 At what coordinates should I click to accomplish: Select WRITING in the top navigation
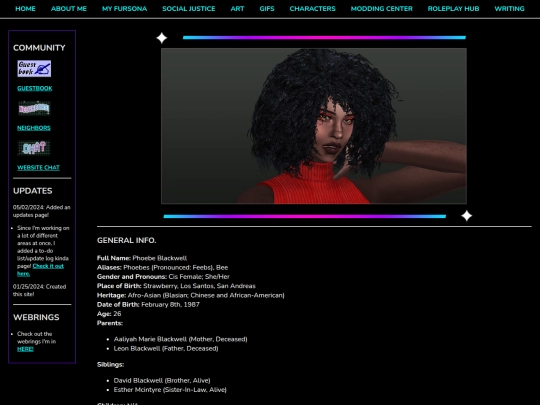[509, 9]
